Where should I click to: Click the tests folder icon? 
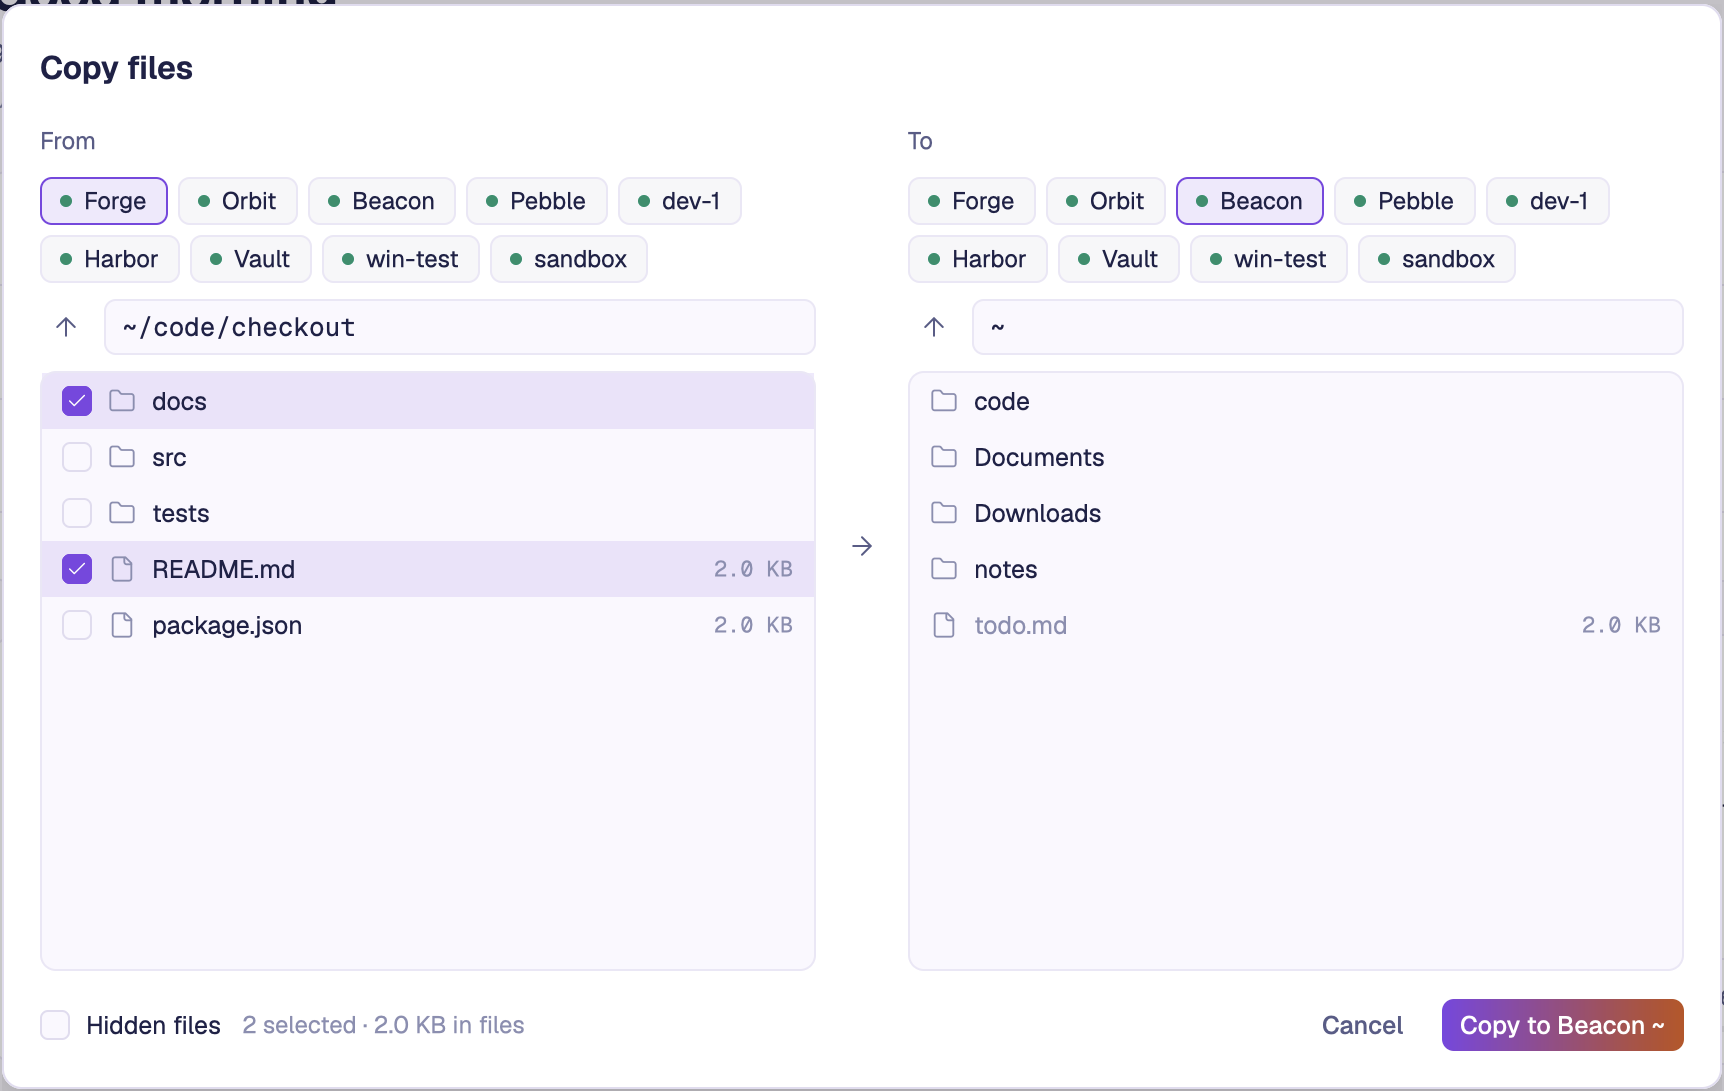click(122, 513)
